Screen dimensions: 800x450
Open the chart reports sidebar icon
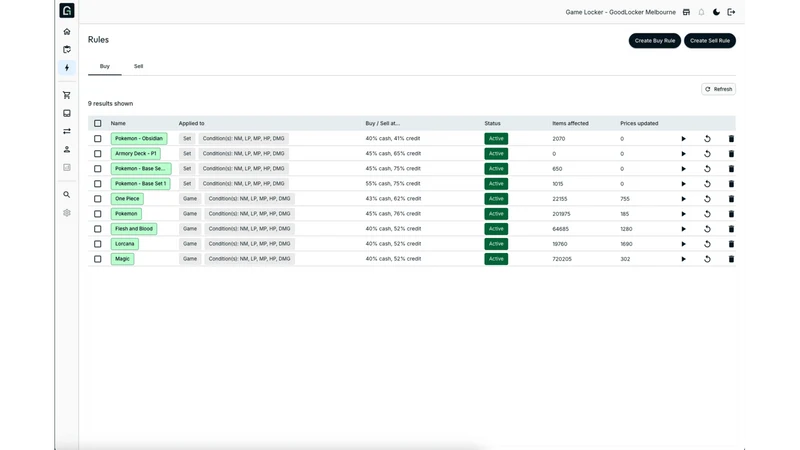tap(67, 167)
